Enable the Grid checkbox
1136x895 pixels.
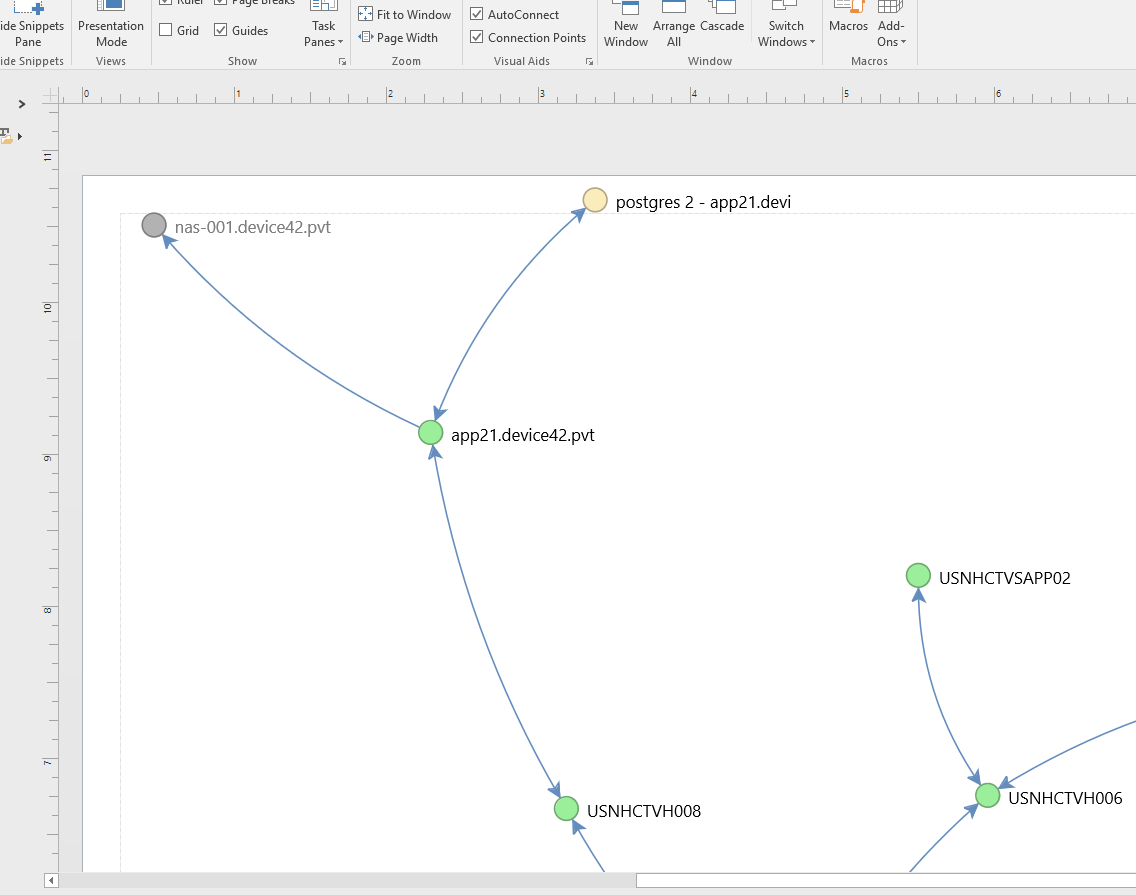pyautogui.click(x=165, y=30)
